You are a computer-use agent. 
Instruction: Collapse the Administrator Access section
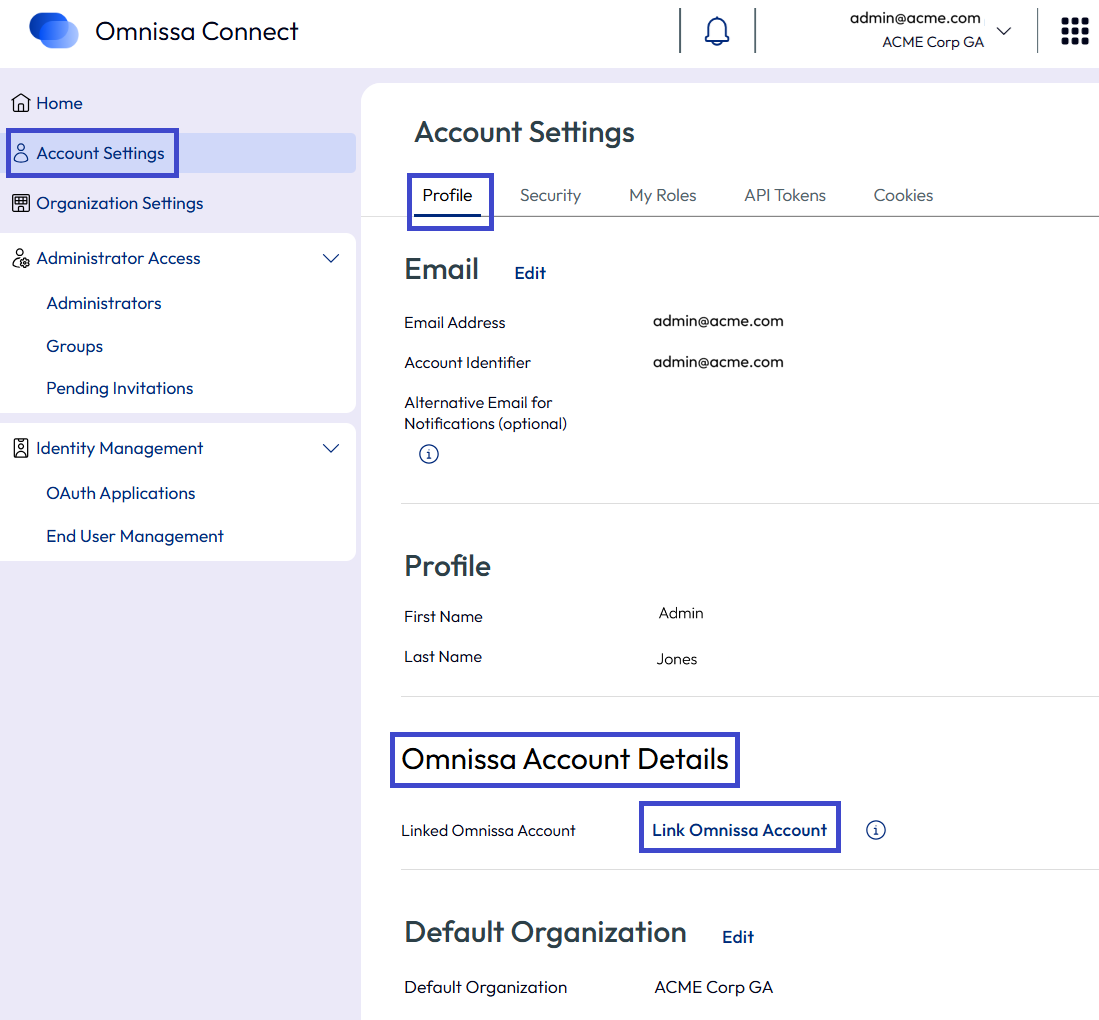pos(331,258)
